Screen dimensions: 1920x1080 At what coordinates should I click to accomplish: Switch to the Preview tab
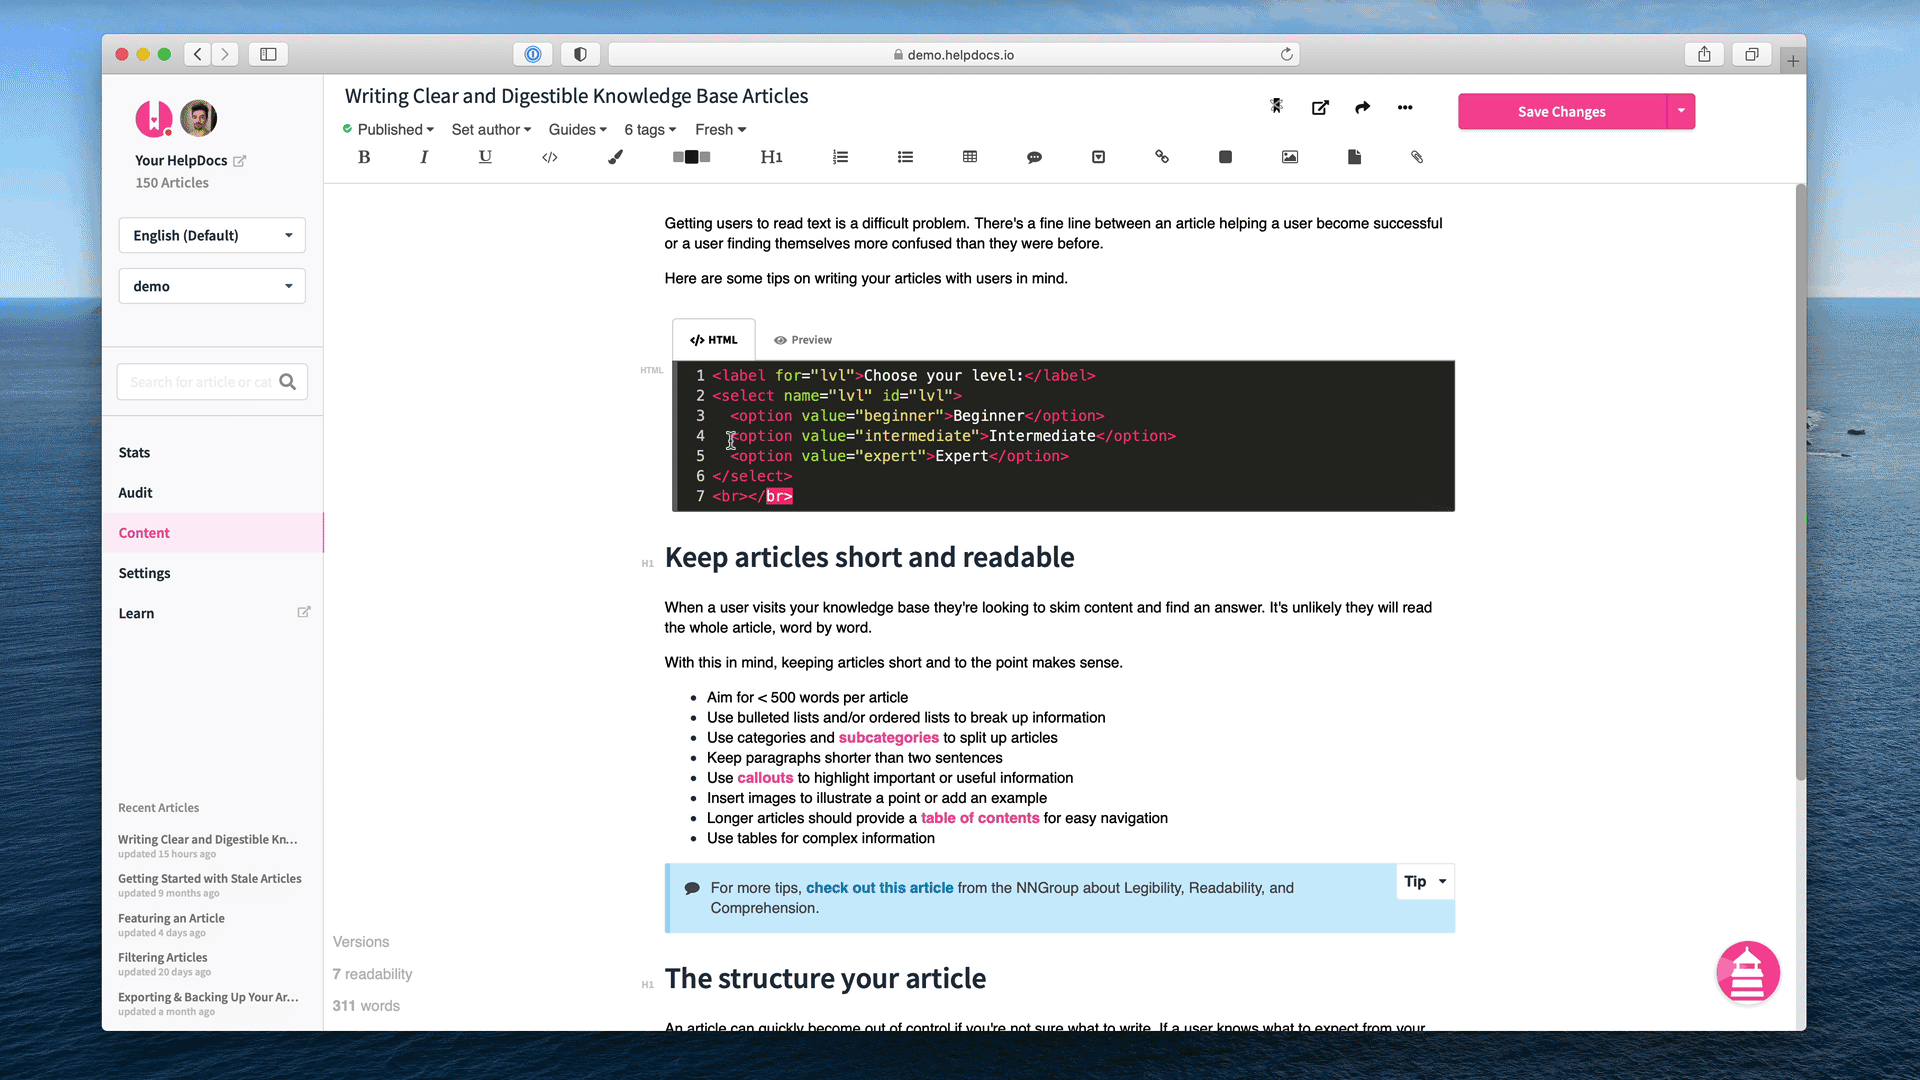pos(803,340)
